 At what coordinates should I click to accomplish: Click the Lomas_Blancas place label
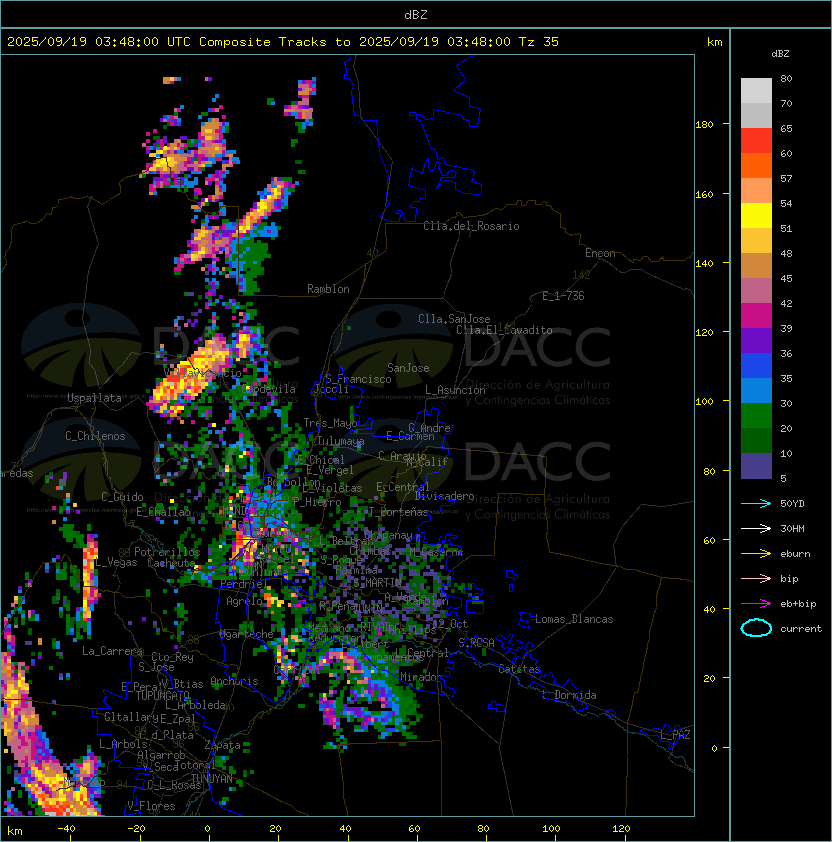(574, 619)
